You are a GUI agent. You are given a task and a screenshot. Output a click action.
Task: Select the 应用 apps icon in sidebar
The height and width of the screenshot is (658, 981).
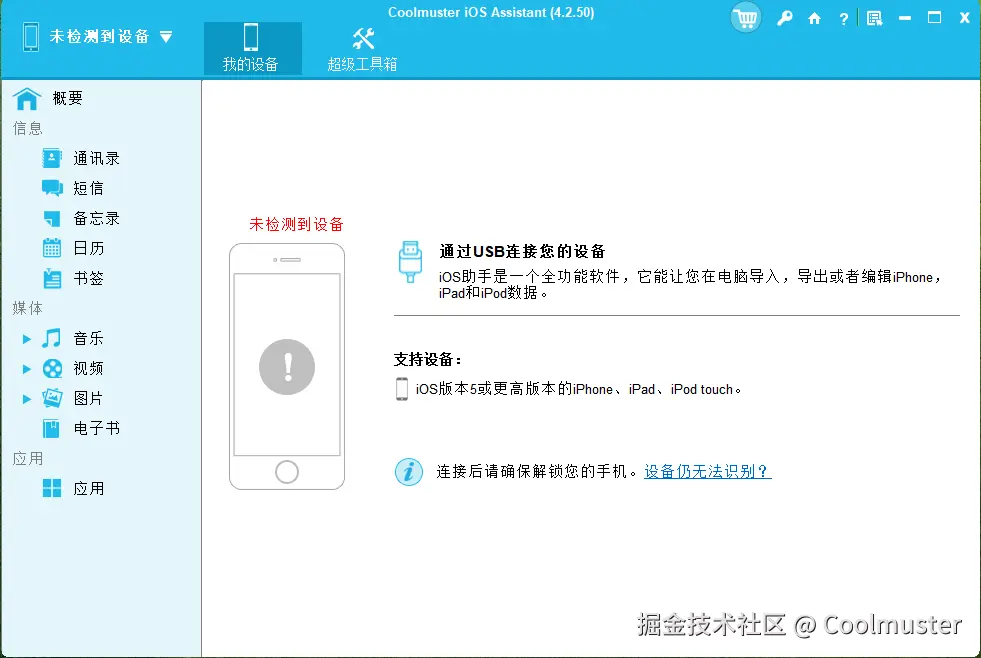point(52,488)
